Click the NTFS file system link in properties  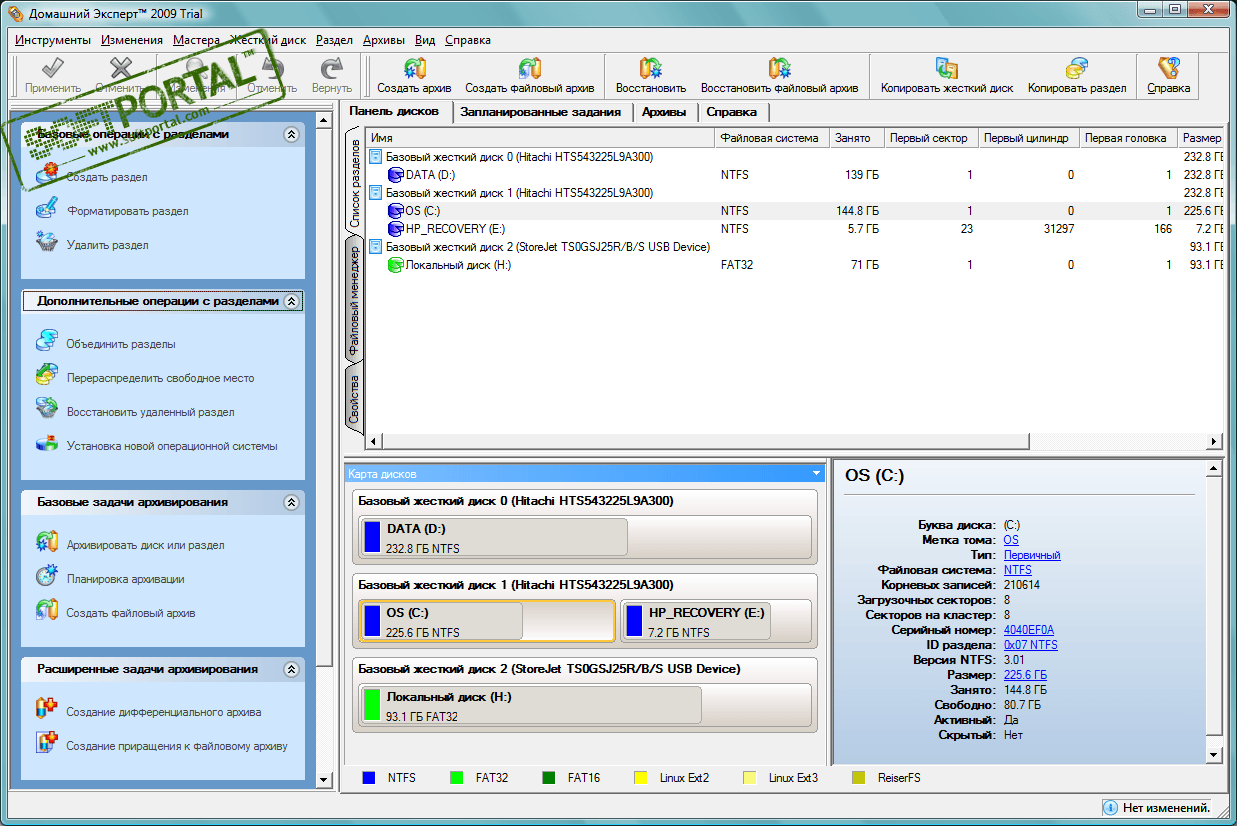(1017, 570)
